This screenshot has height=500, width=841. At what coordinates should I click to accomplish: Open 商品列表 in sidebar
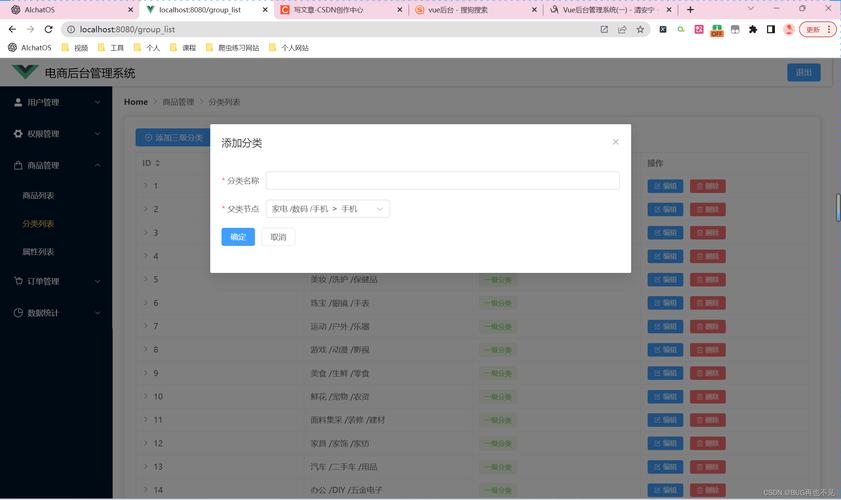(x=38, y=195)
